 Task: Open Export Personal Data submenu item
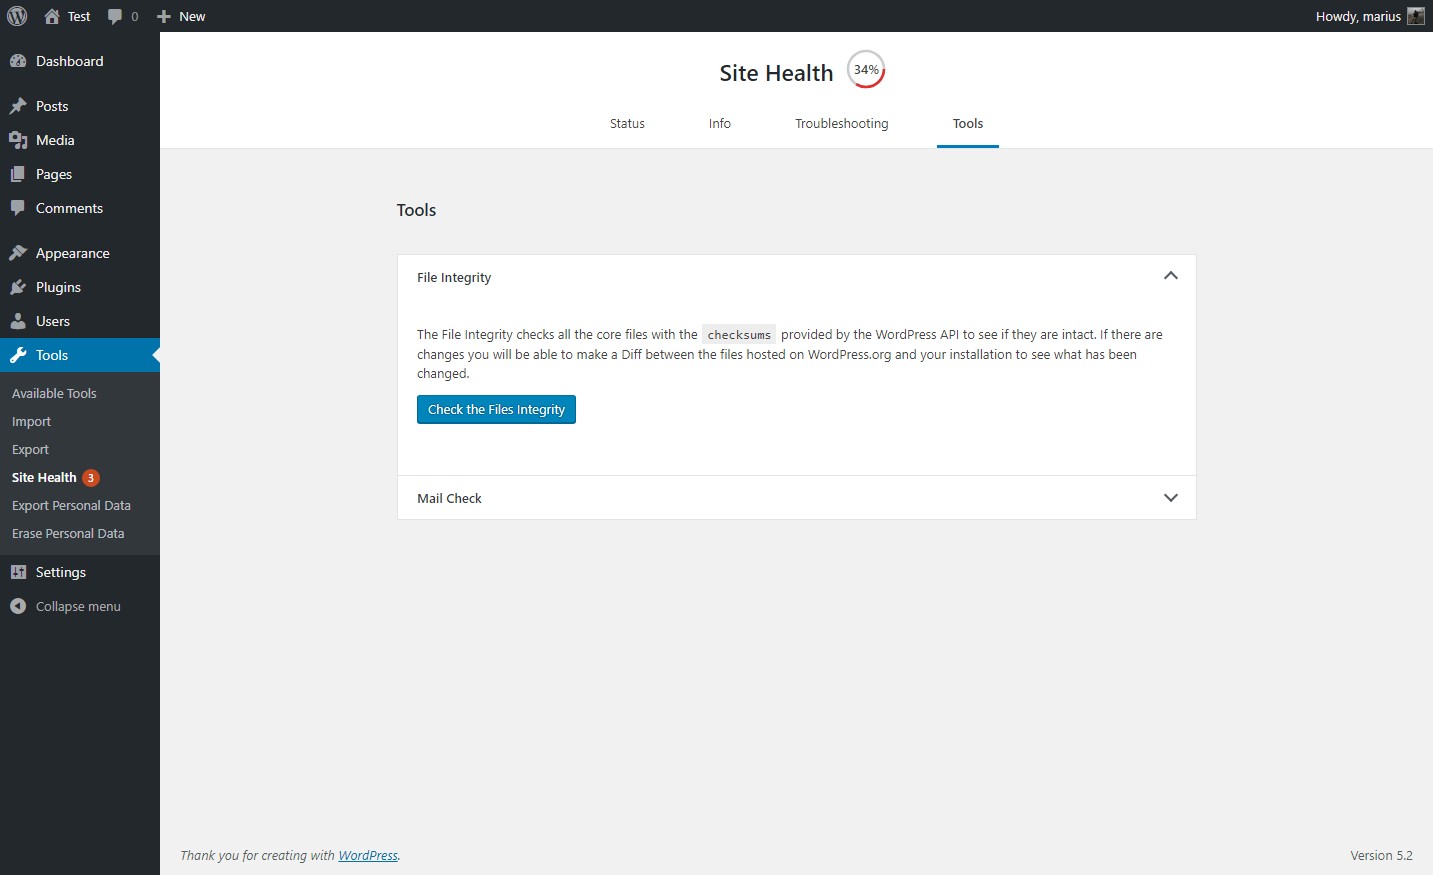pyautogui.click(x=71, y=506)
